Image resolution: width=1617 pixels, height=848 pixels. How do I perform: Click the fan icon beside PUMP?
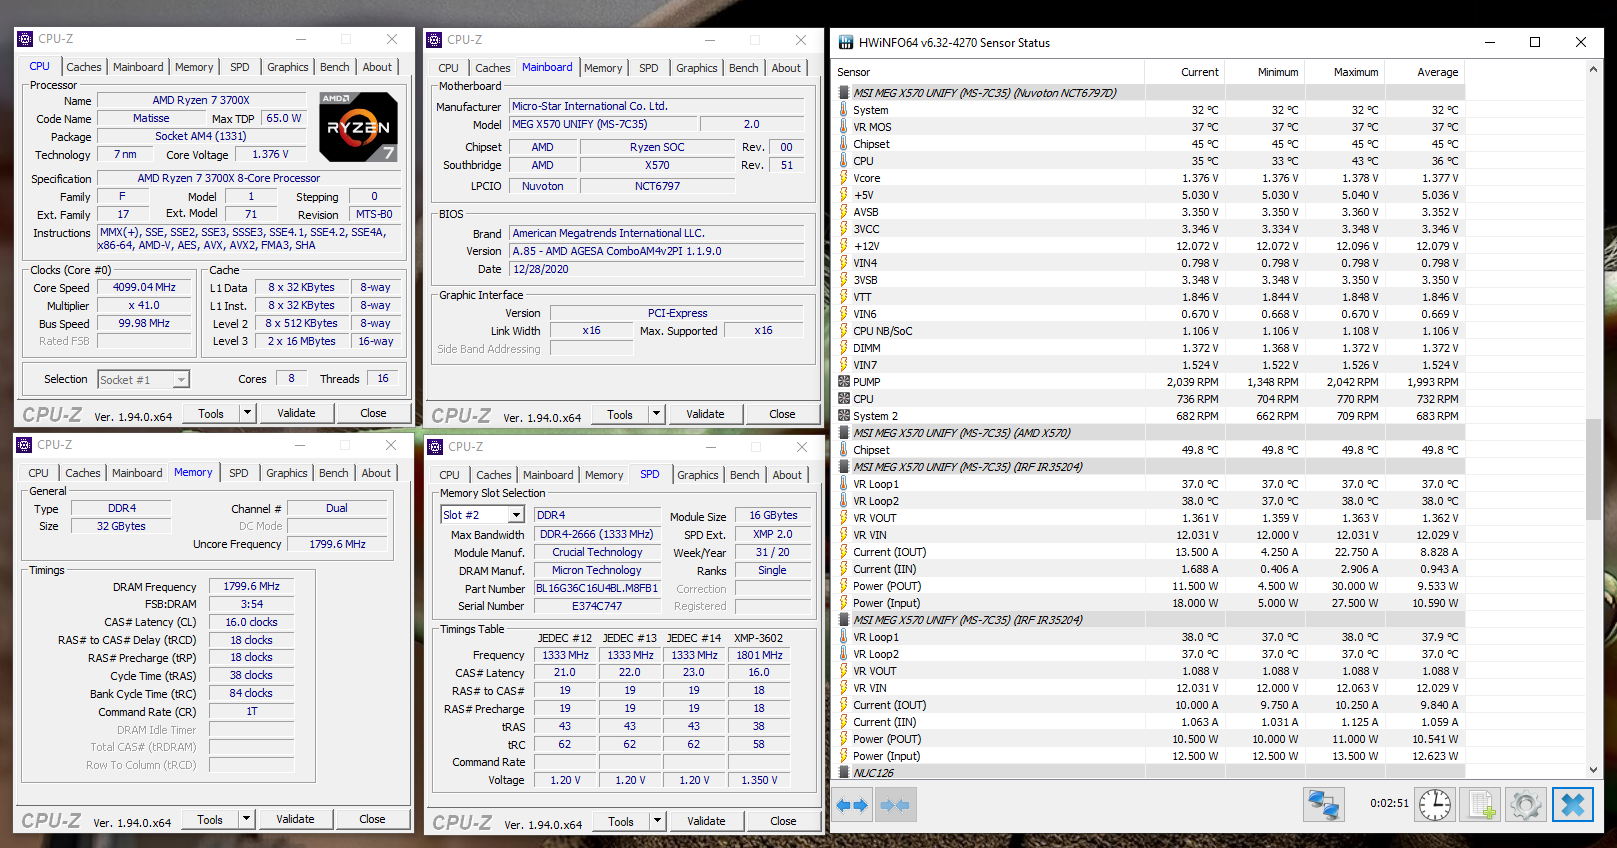[x=844, y=382]
